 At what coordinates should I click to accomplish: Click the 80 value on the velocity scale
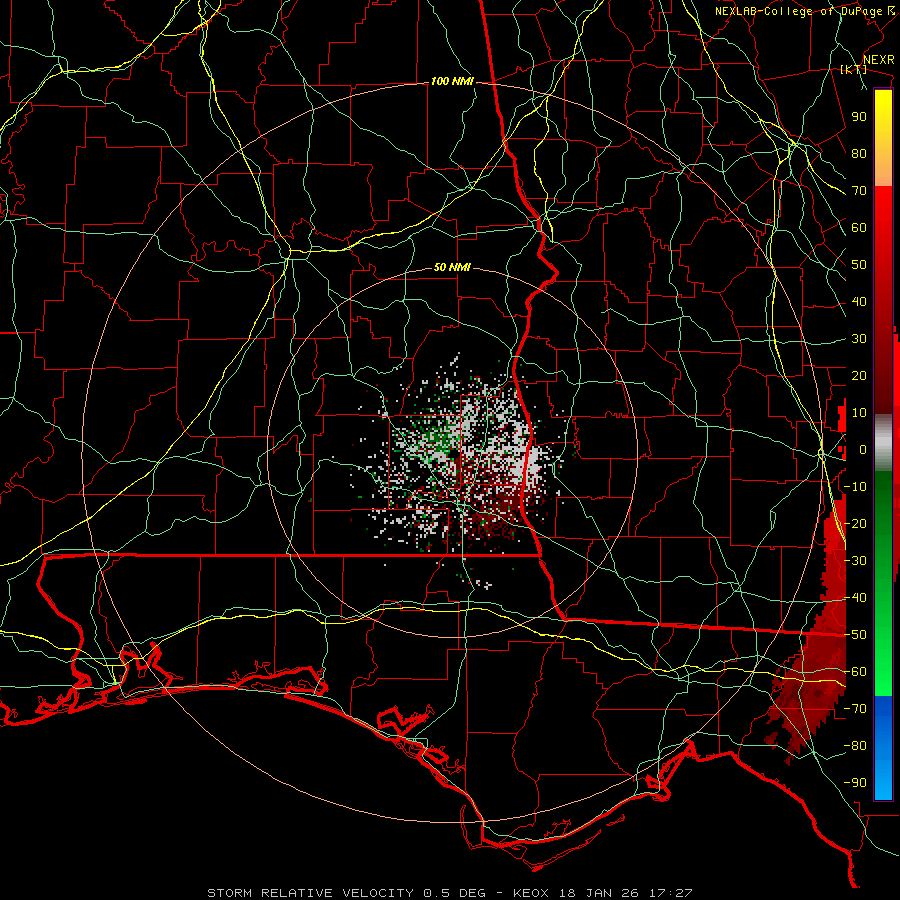tap(859, 153)
